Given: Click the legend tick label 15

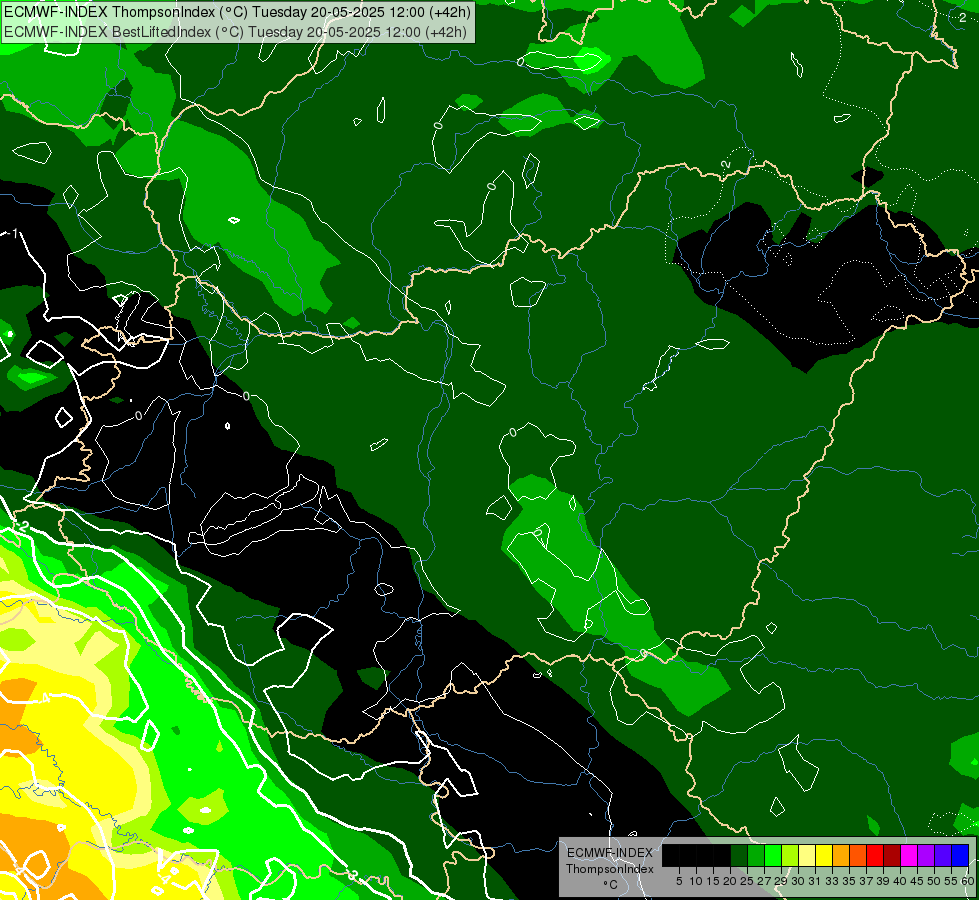Looking at the screenshot, I should (713, 881).
